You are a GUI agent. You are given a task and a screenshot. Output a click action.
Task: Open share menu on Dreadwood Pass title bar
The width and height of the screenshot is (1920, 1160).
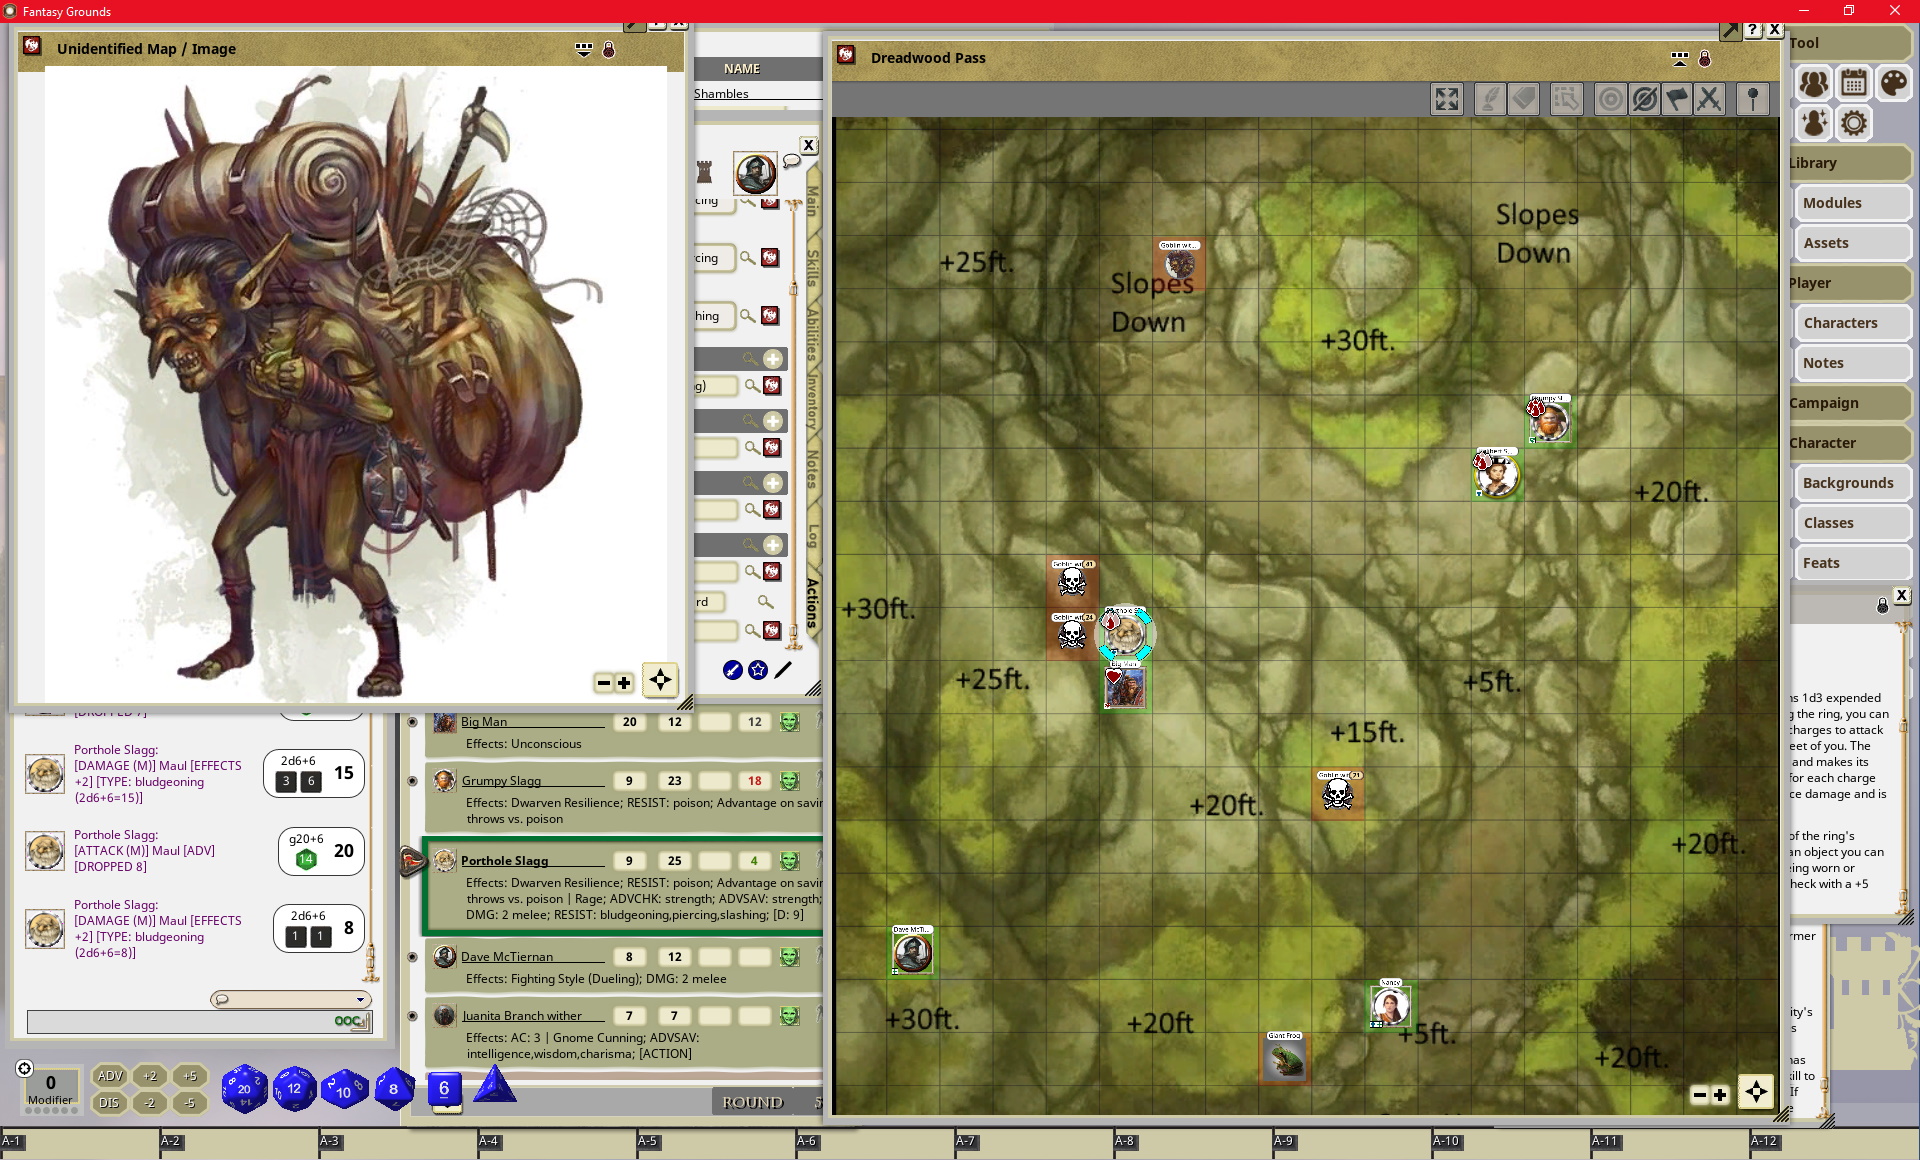pyautogui.click(x=1680, y=59)
